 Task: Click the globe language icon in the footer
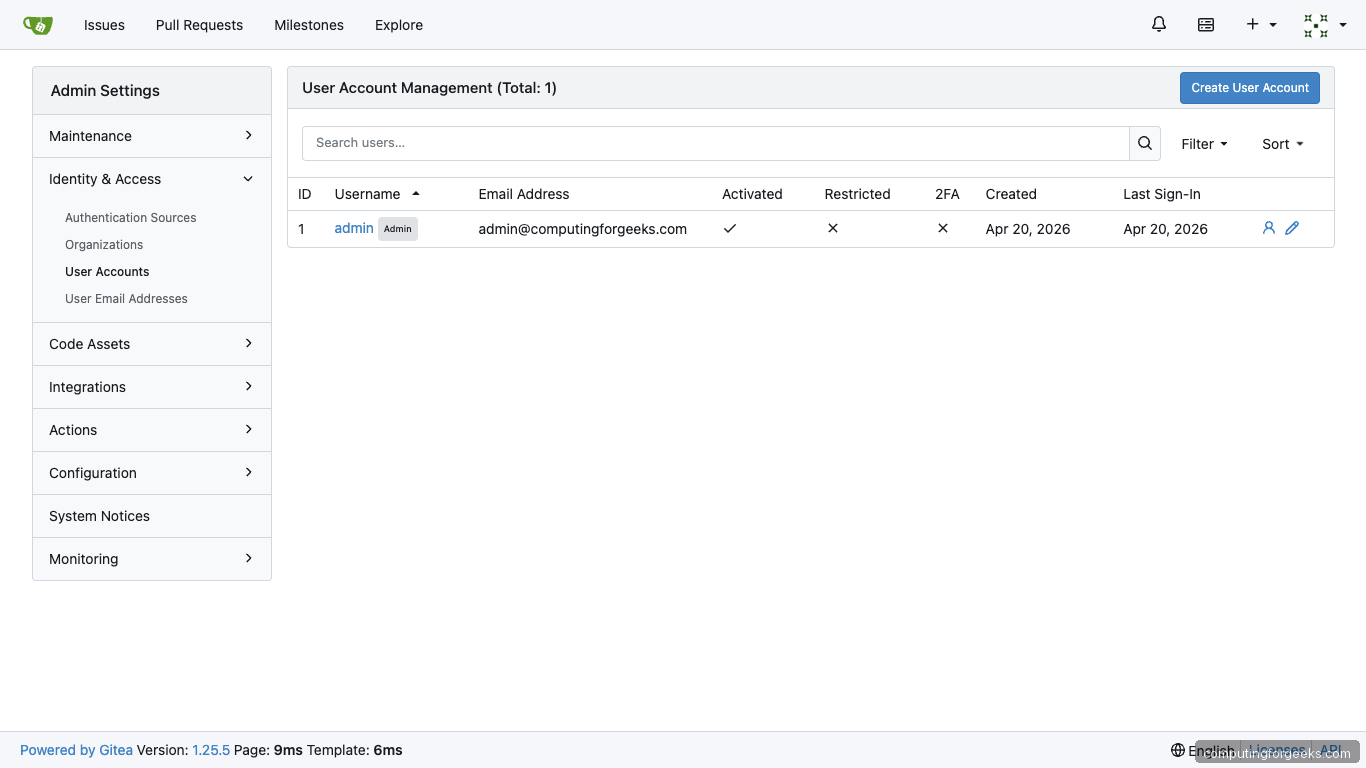[x=1180, y=750]
